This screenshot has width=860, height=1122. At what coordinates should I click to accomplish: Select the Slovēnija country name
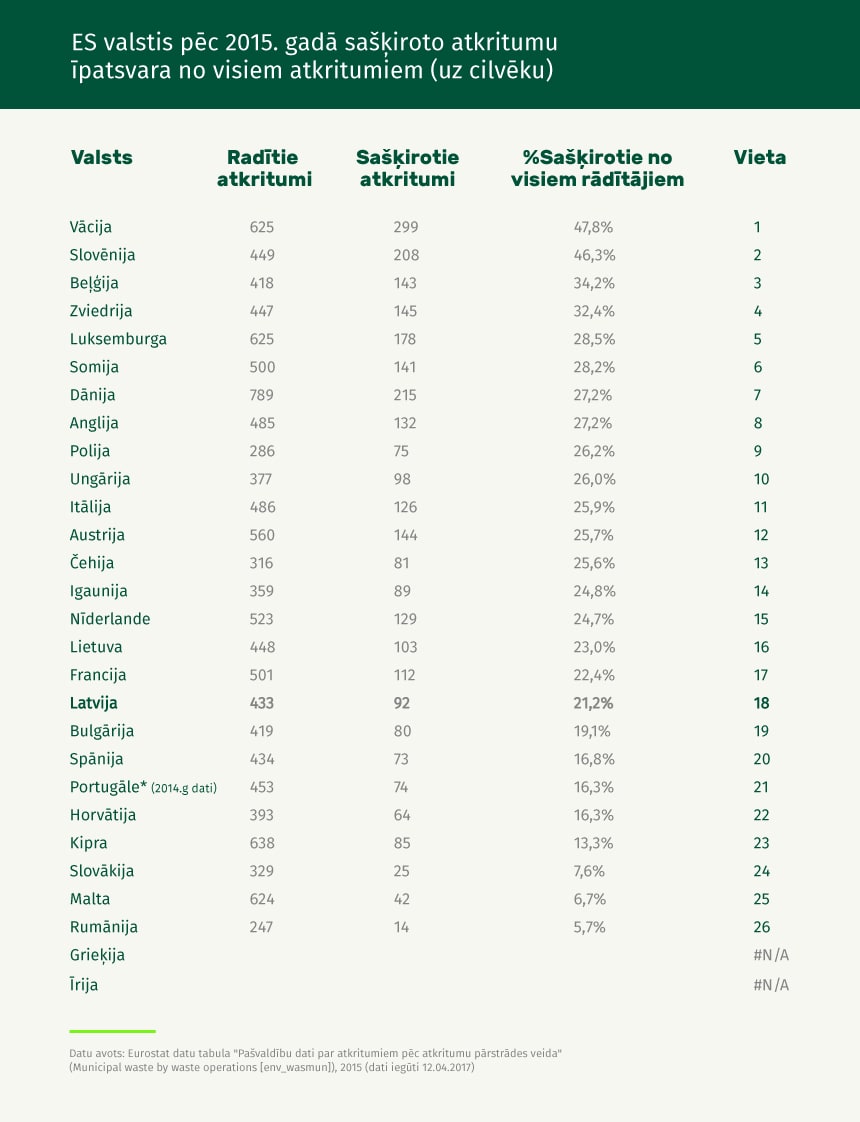tap(102, 255)
